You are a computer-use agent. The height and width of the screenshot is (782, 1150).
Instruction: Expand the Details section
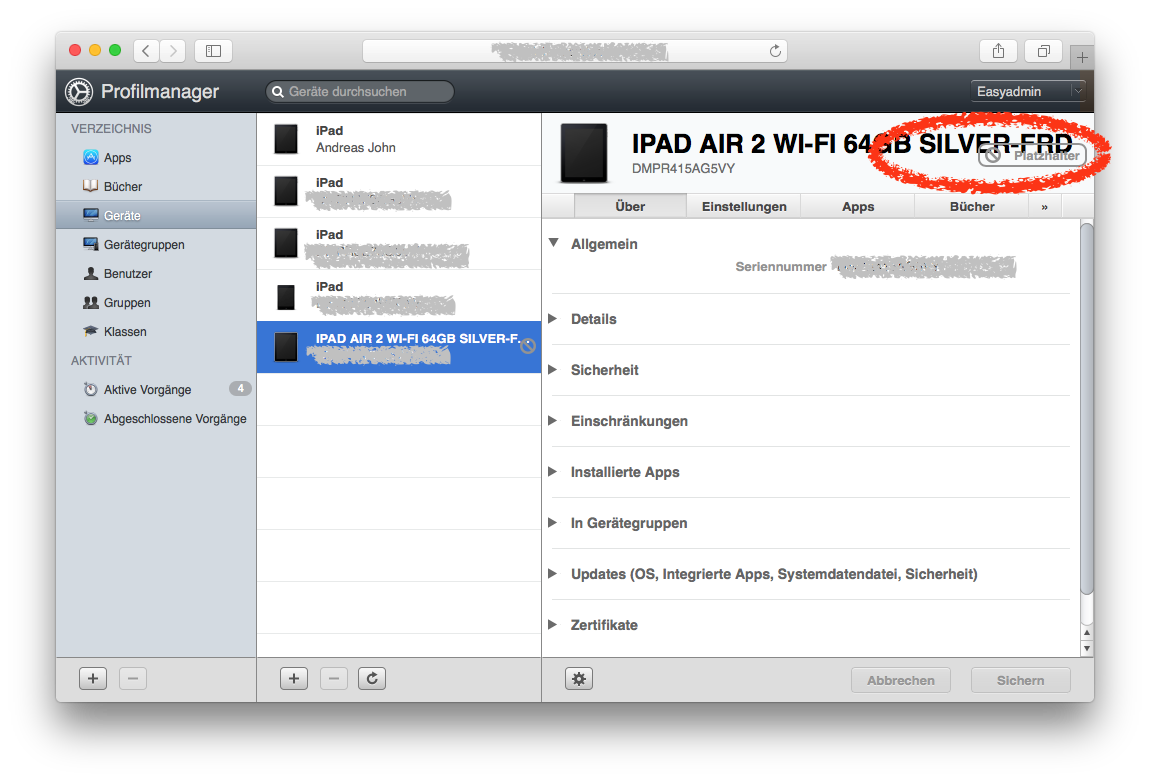pos(553,318)
